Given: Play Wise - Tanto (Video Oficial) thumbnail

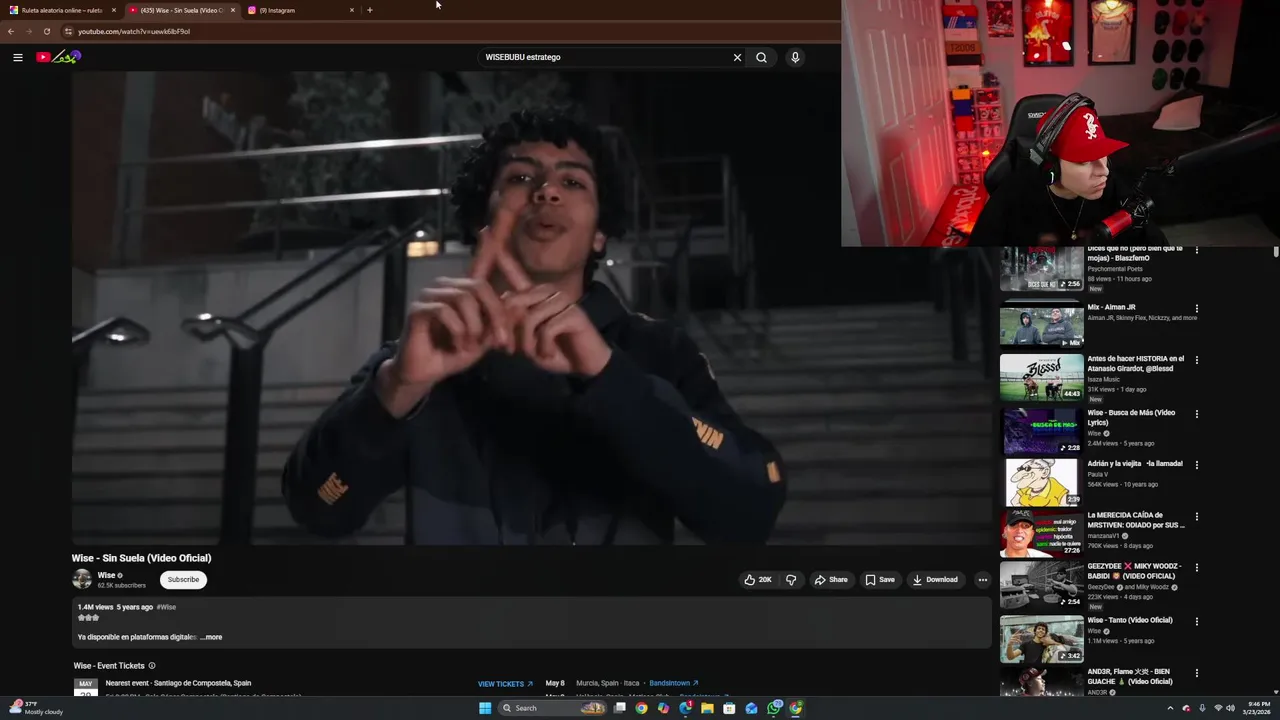Looking at the screenshot, I should point(1041,638).
